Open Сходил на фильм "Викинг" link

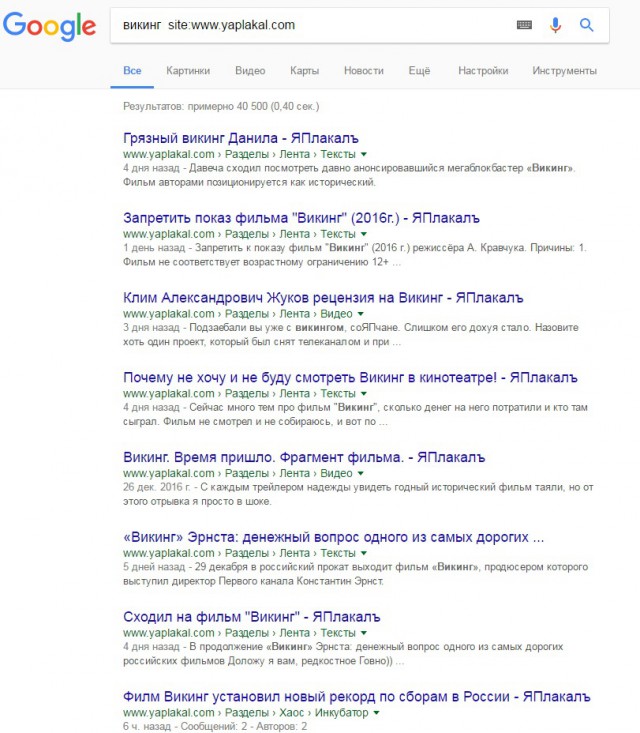252,617
